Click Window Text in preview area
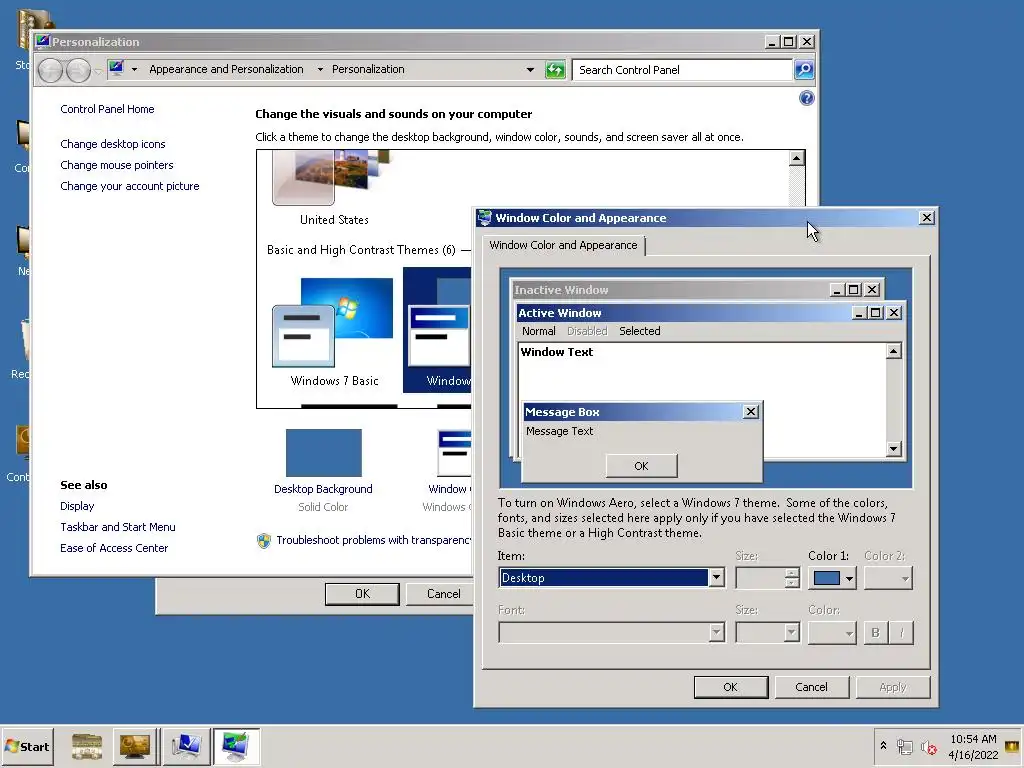 click(557, 352)
